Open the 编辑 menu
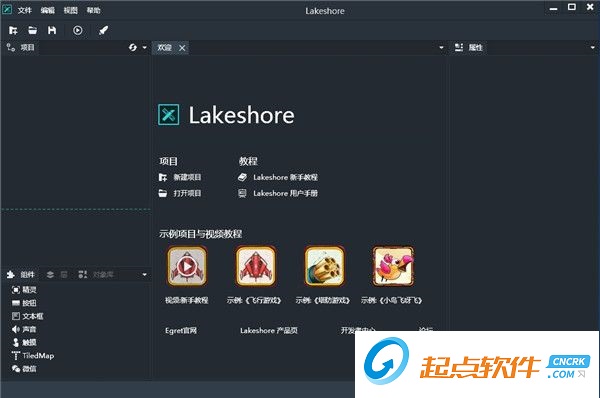Viewport: 600px width, 398px height. 47,10
